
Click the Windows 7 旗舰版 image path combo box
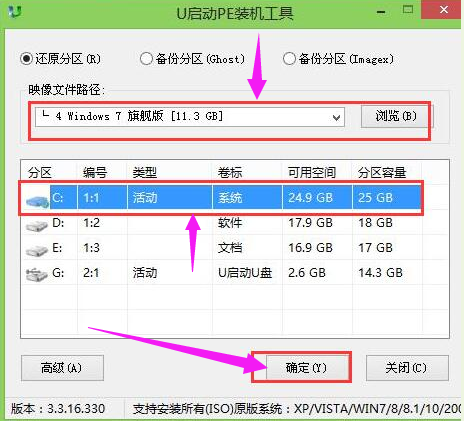(x=190, y=117)
